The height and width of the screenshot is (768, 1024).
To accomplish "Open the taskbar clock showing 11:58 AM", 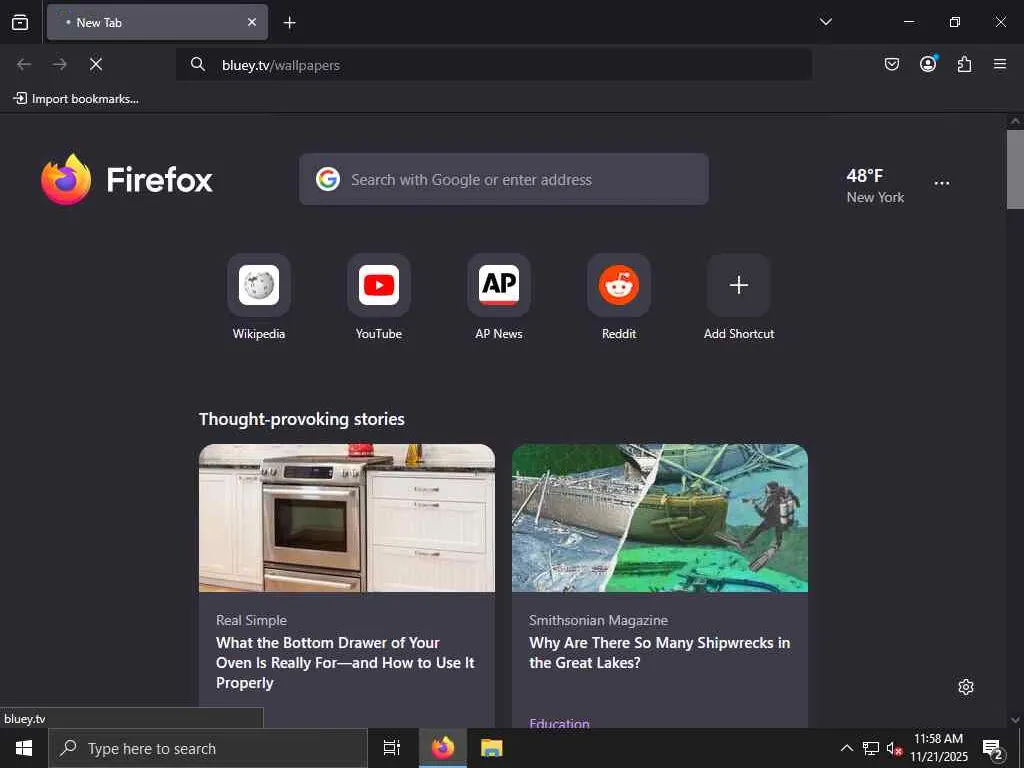I will 938,748.
